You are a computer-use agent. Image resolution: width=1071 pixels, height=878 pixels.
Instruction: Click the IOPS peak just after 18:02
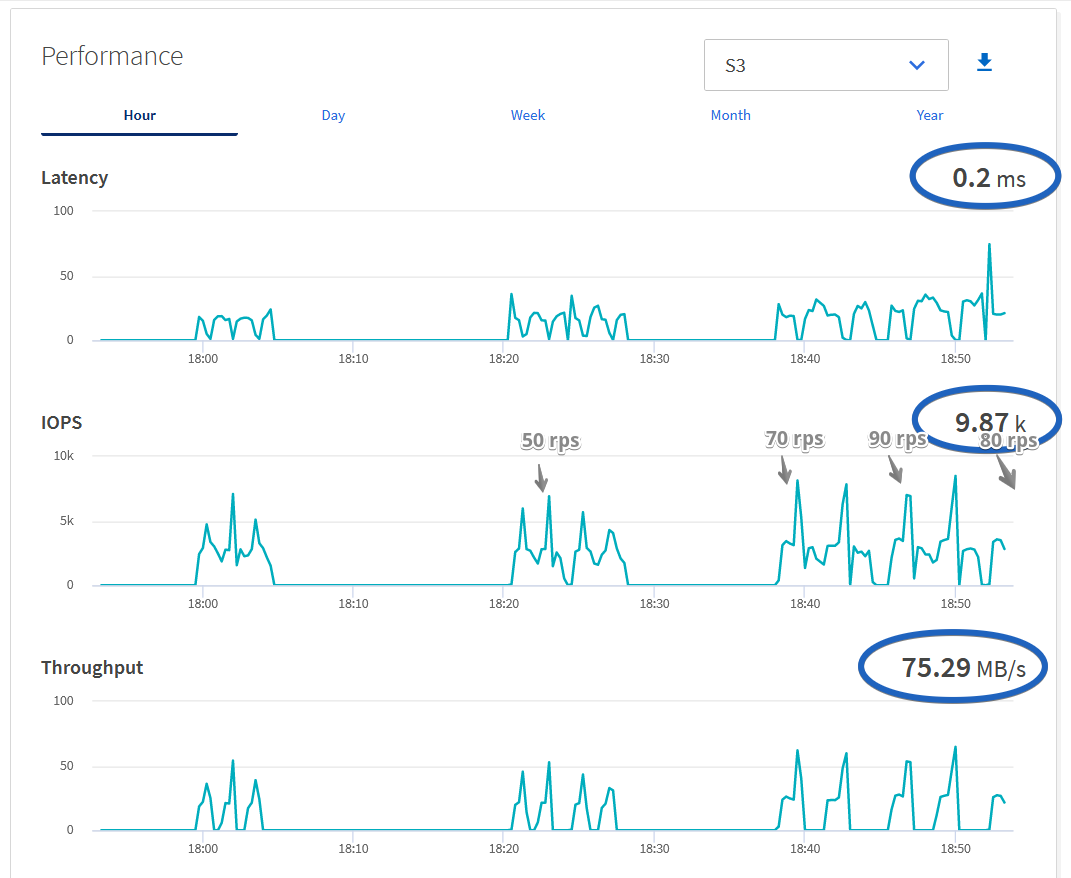point(233,494)
